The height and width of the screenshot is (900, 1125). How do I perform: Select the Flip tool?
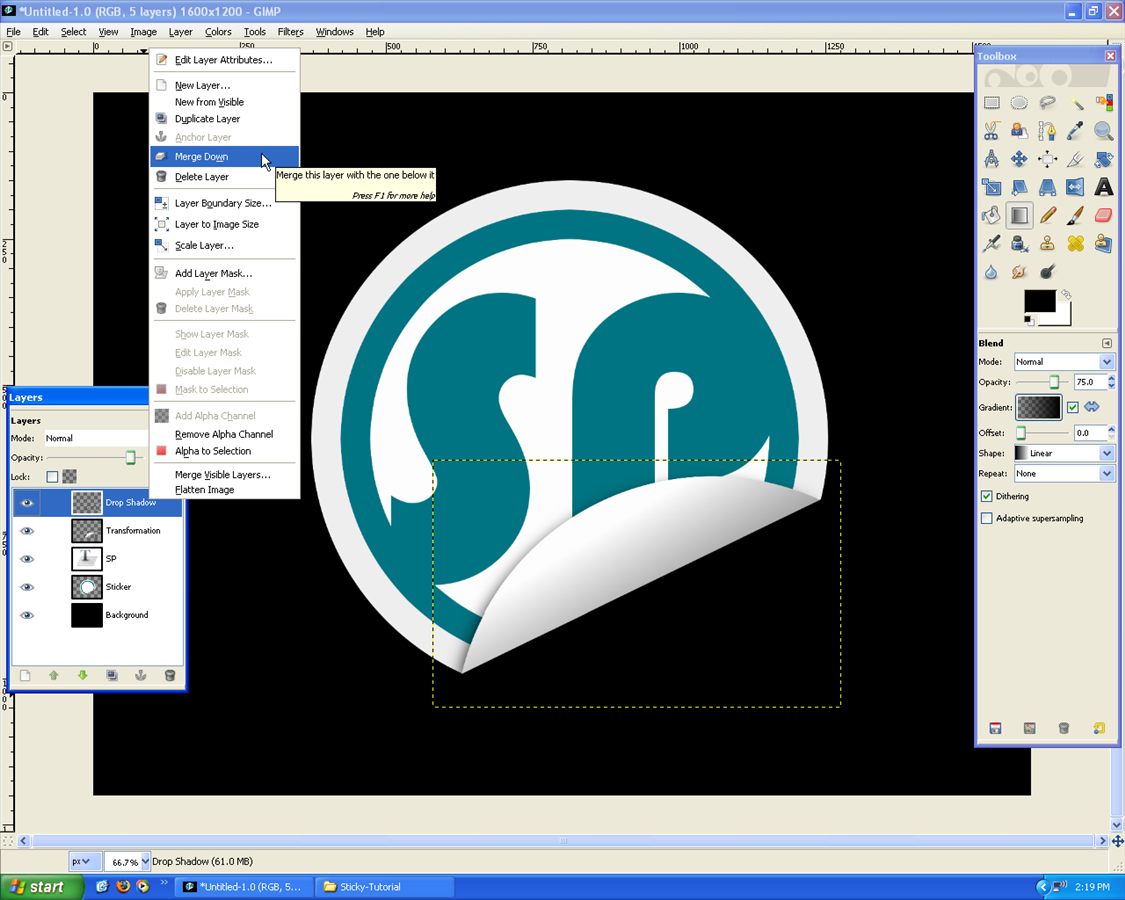coord(1075,187)
